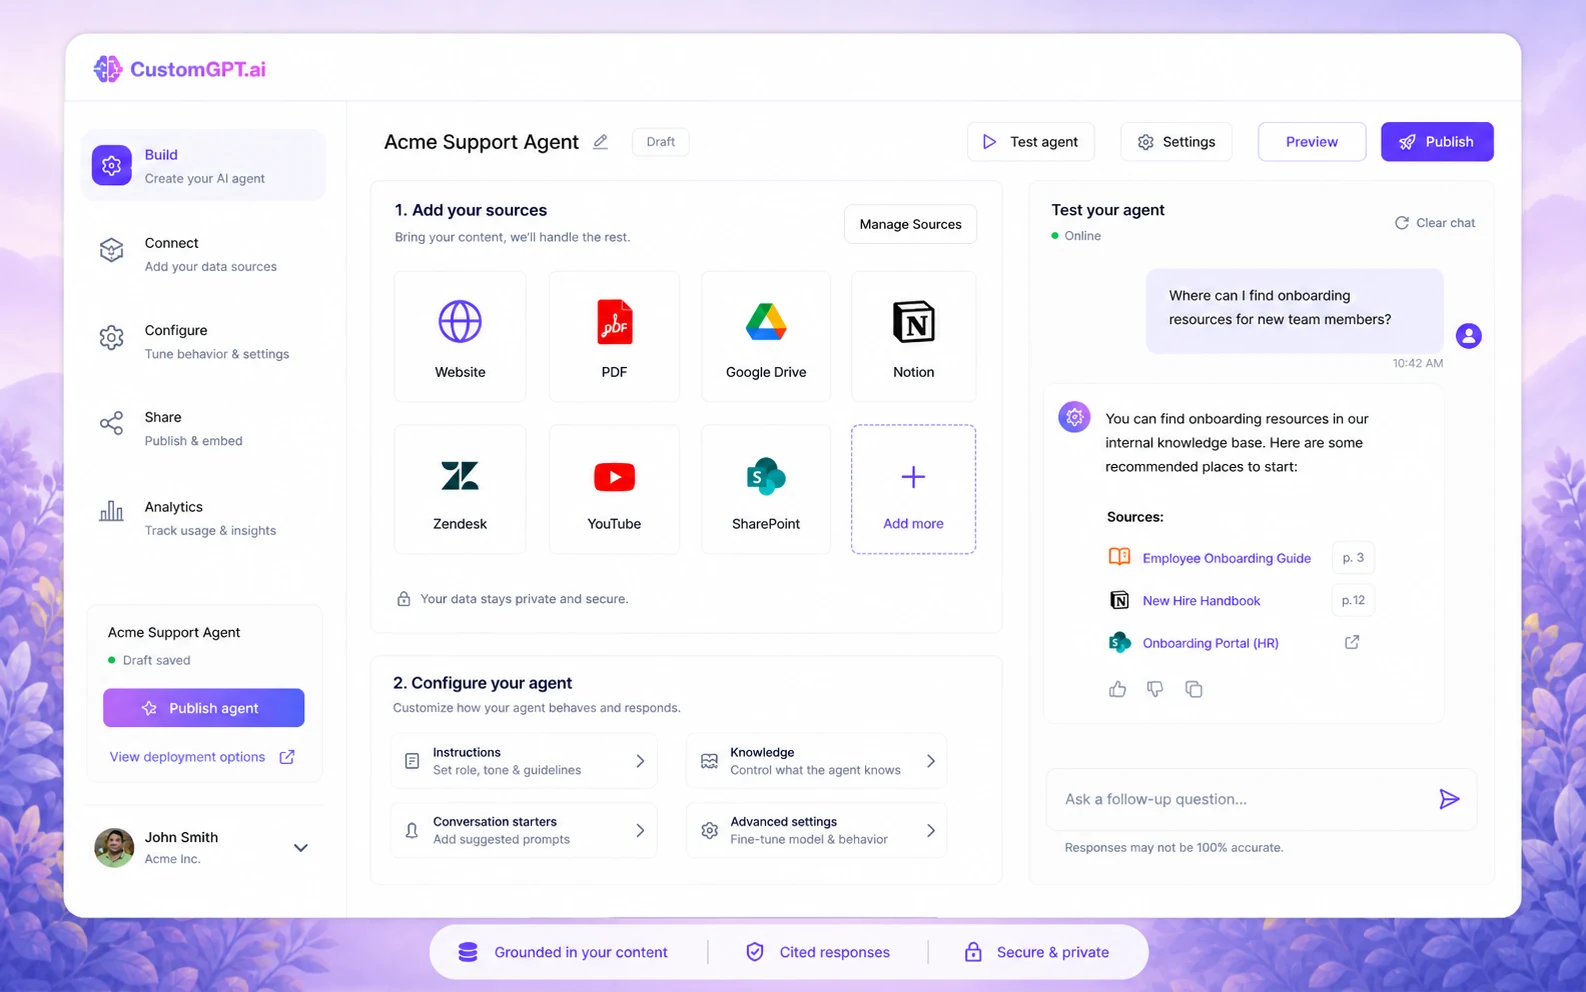Click the Conversation starters bell icon
Viewport: 1586px width, 992px height.
412,830
